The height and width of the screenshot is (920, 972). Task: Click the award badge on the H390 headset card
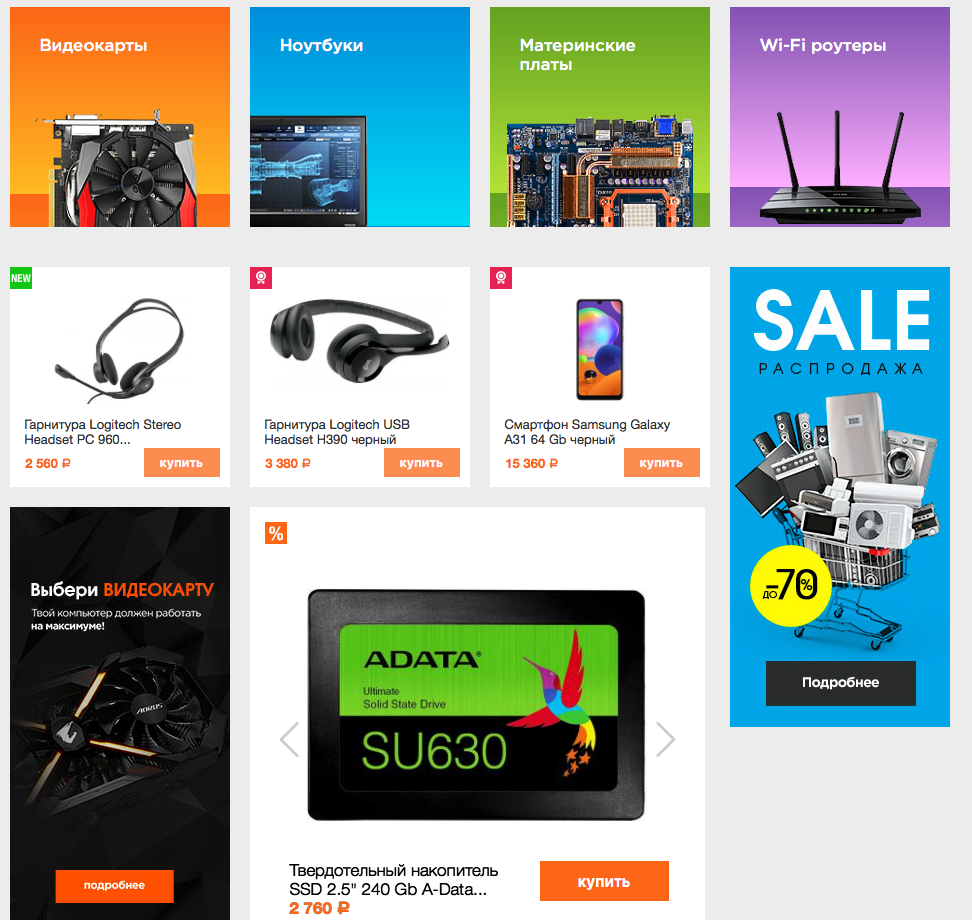tap(261, 278)
